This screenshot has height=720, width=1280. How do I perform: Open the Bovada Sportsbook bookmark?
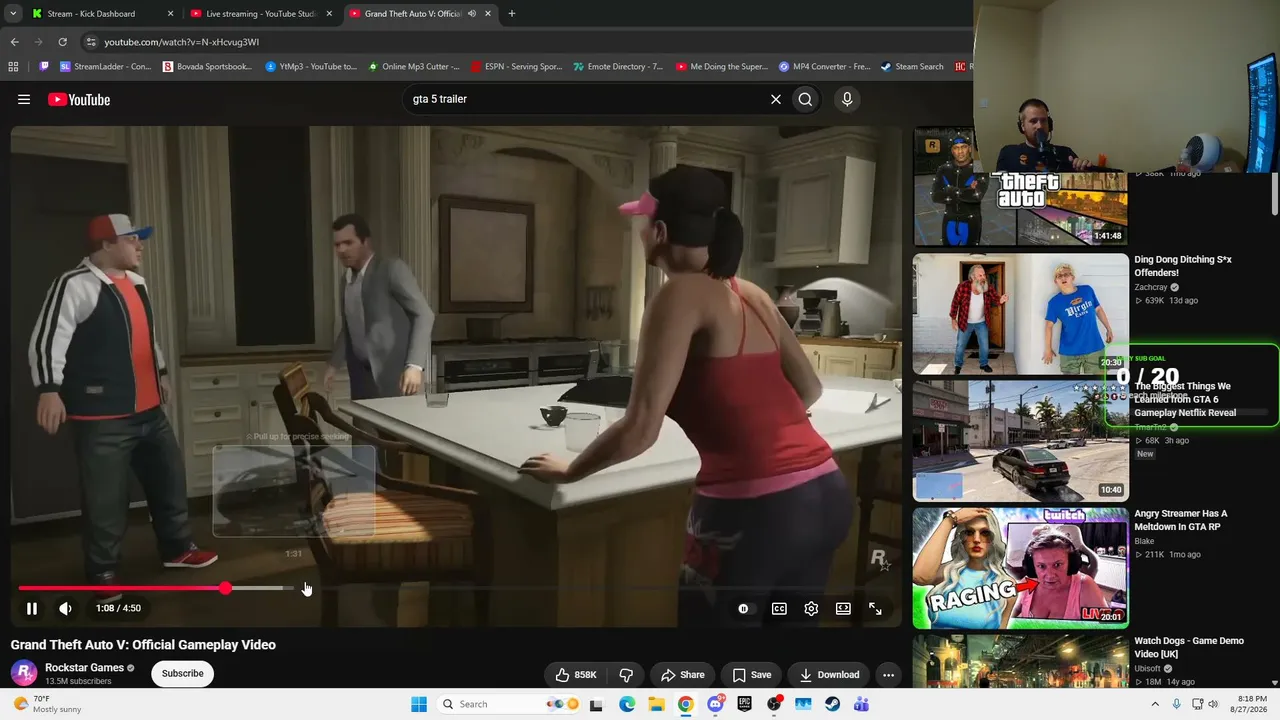pyautogui.click(x=207, y=67)
